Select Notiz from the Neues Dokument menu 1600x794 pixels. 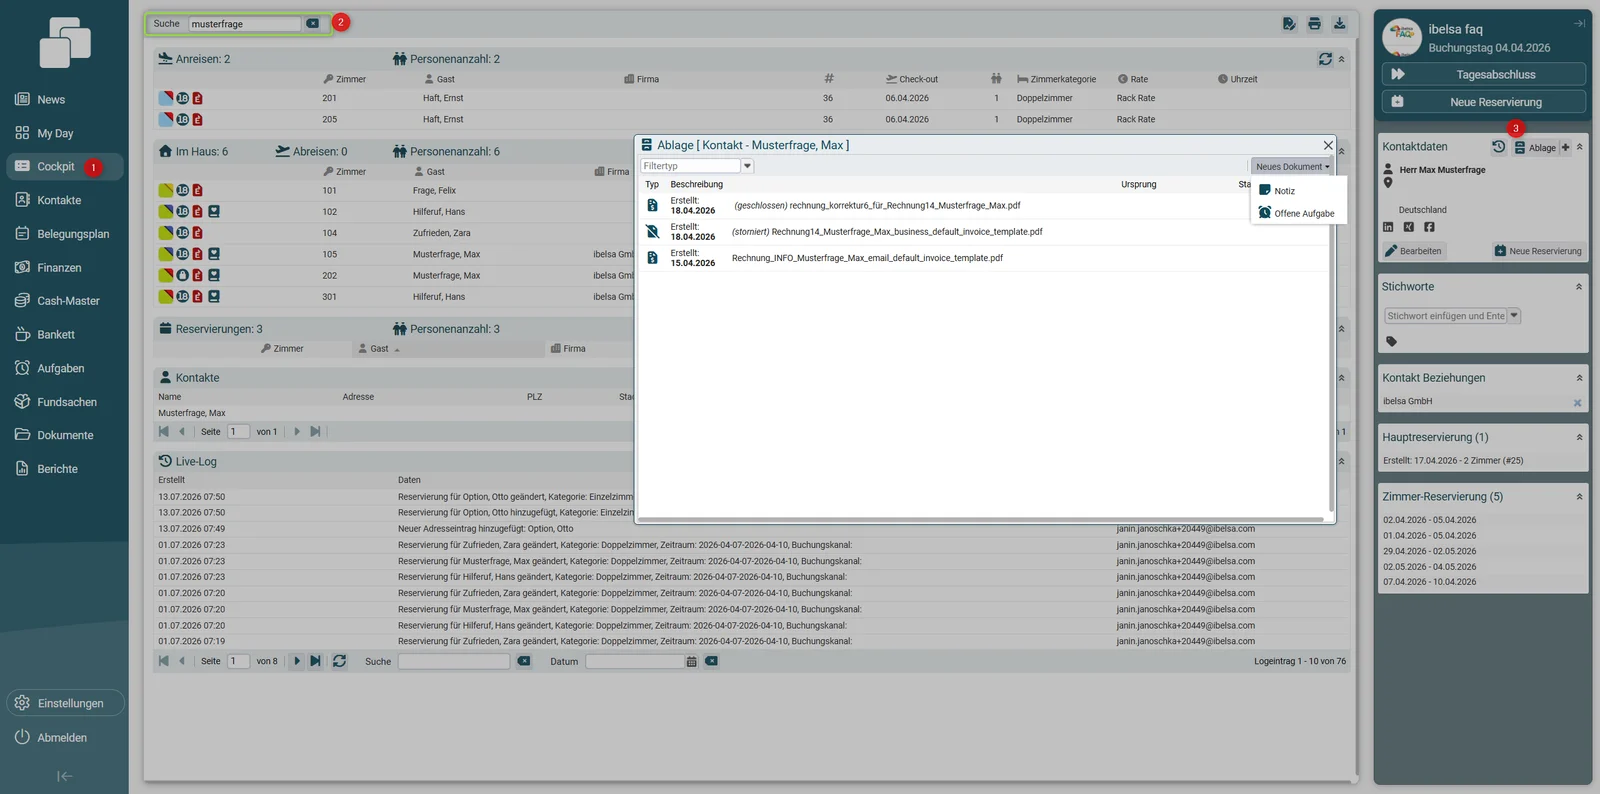pos(1298,190)
